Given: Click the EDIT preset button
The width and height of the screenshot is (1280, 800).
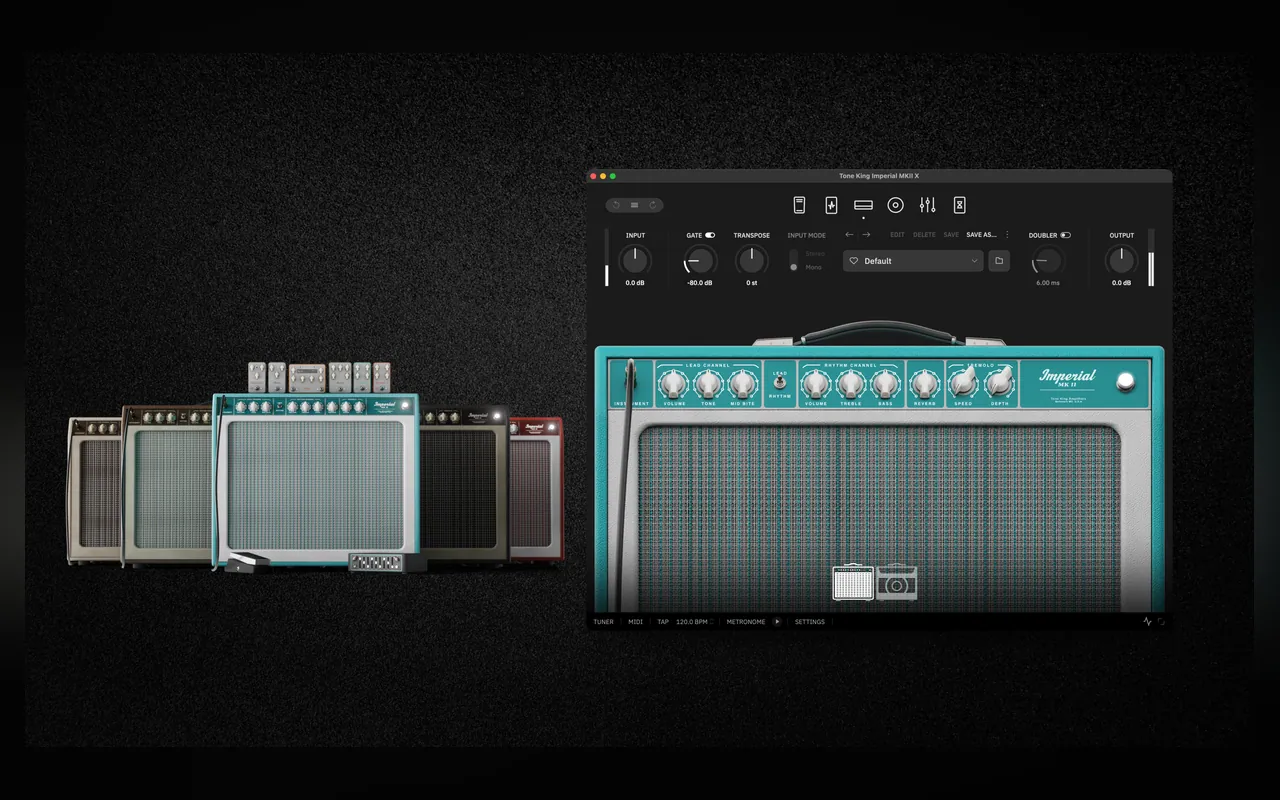Looking at the screenshot, I should [x=897, y=235].
